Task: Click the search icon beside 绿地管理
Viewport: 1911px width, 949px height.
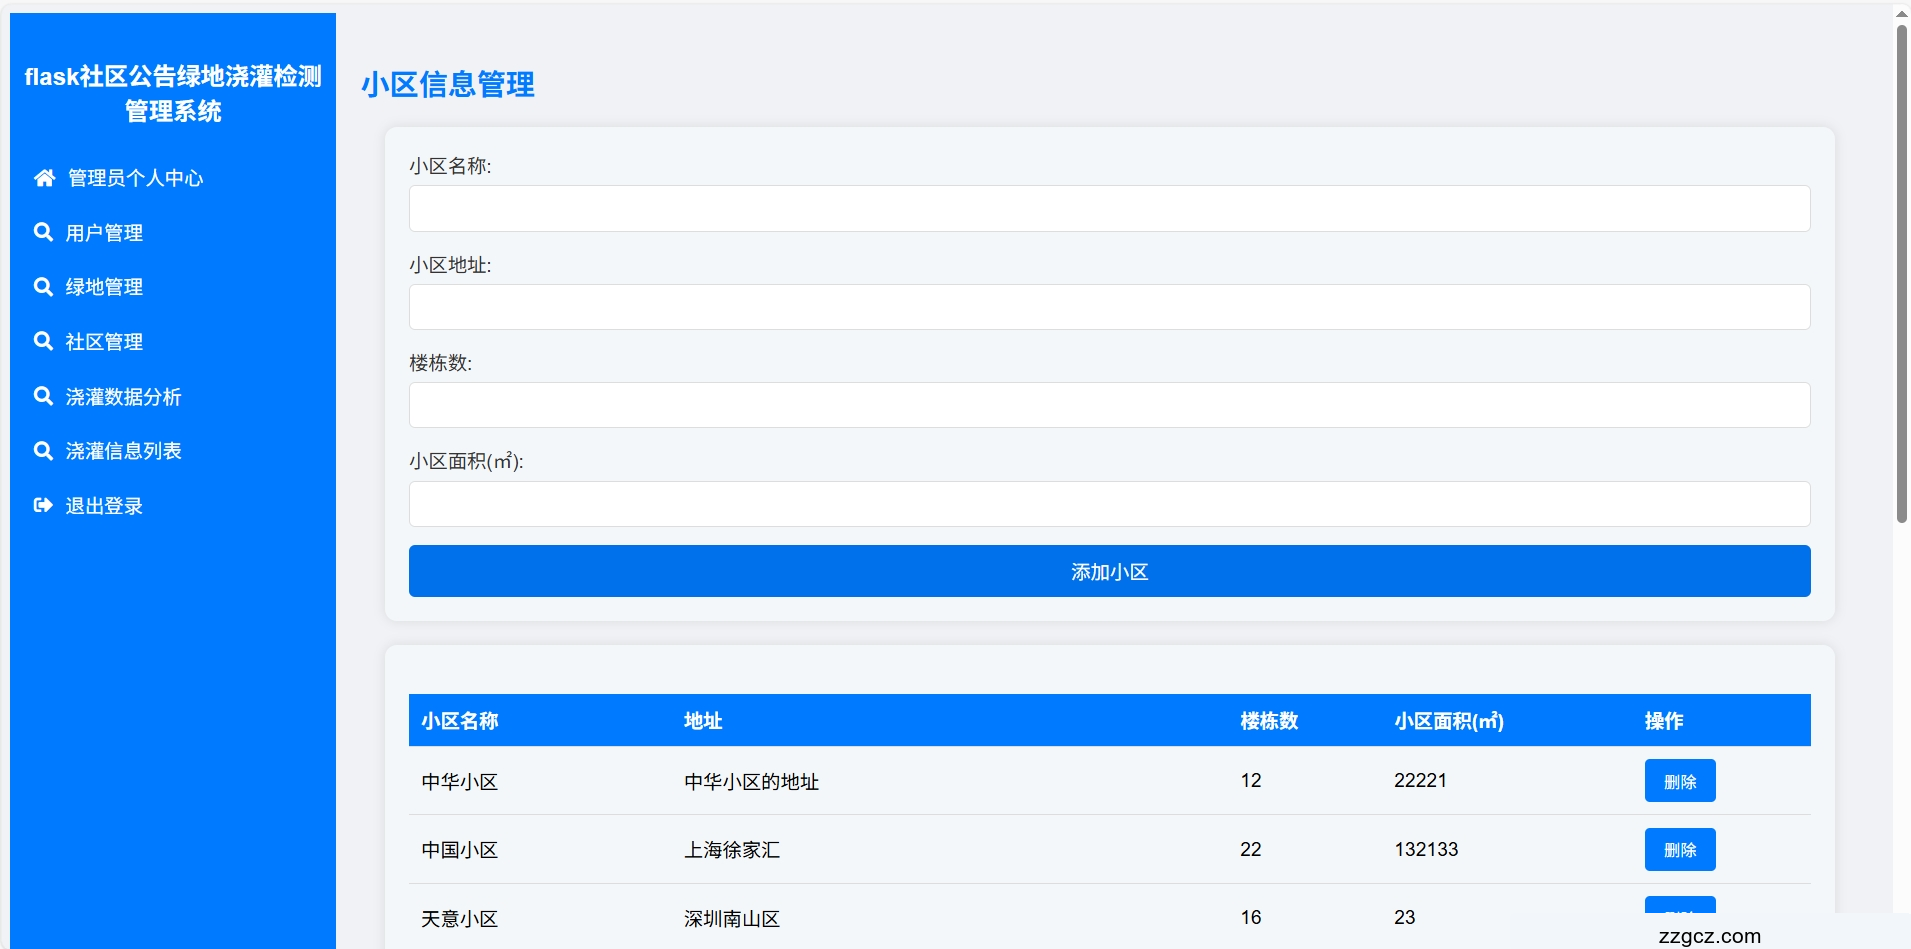Action: pyautogui.click(x=43, y=287)
